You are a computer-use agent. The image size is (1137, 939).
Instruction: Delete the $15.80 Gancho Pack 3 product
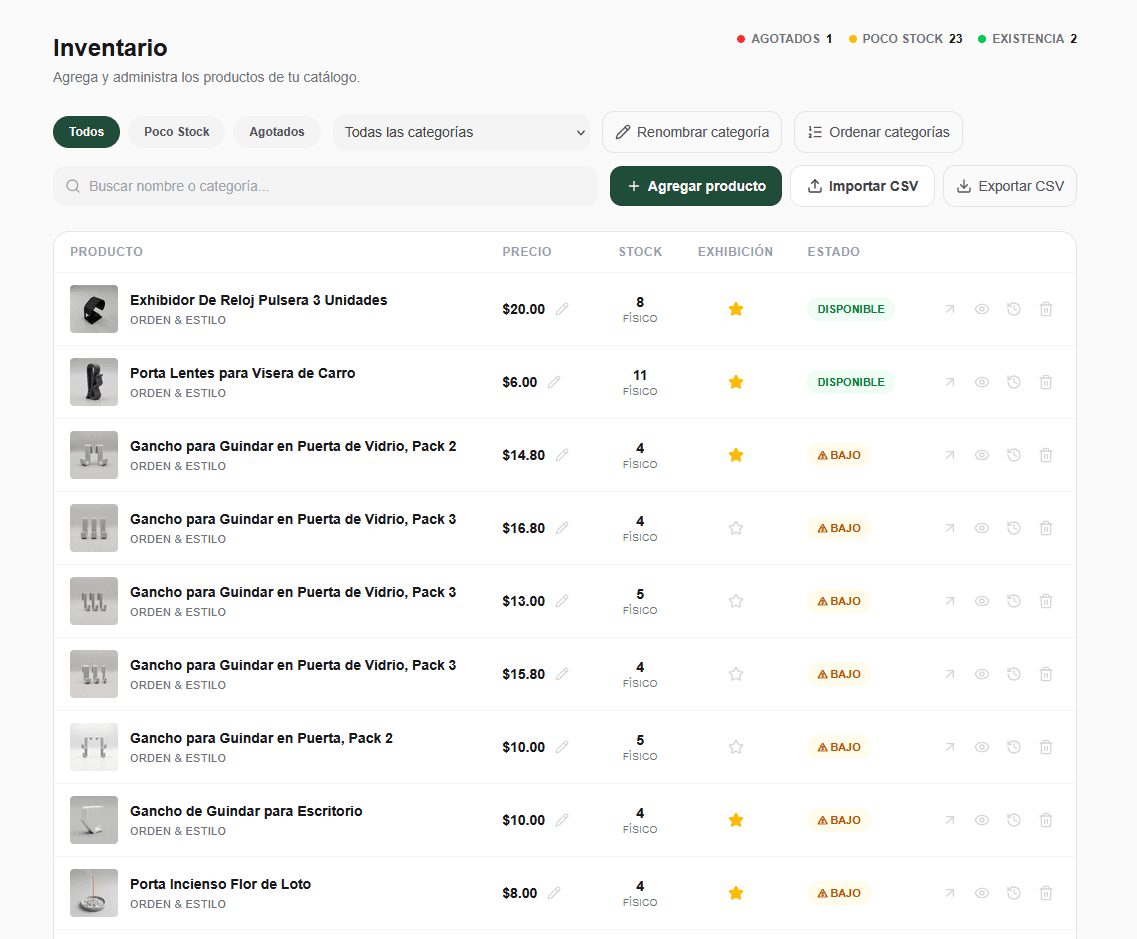point(1046,674)
